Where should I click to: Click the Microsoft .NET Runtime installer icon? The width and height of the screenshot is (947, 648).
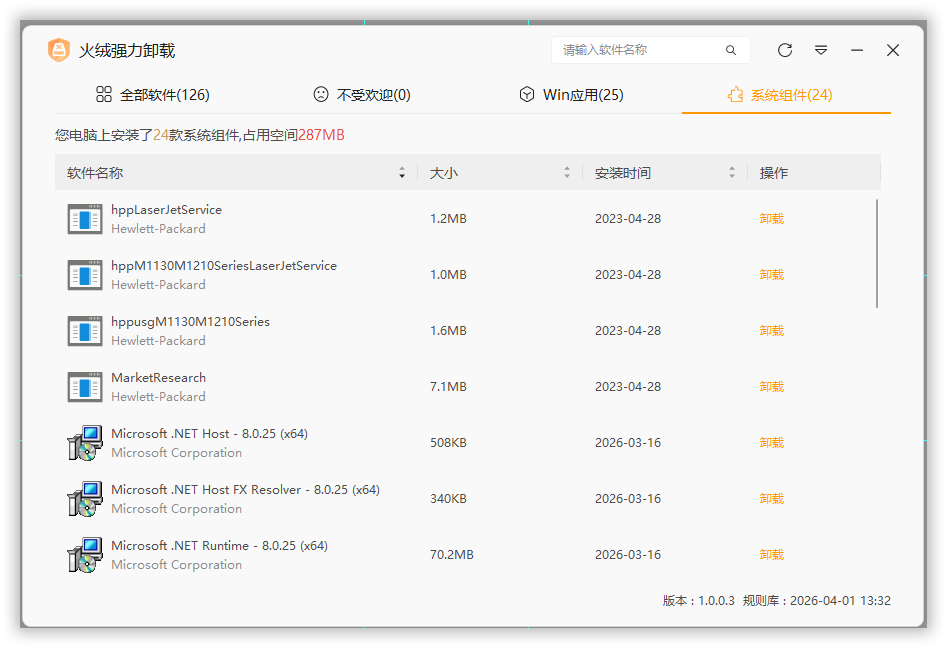85,555
